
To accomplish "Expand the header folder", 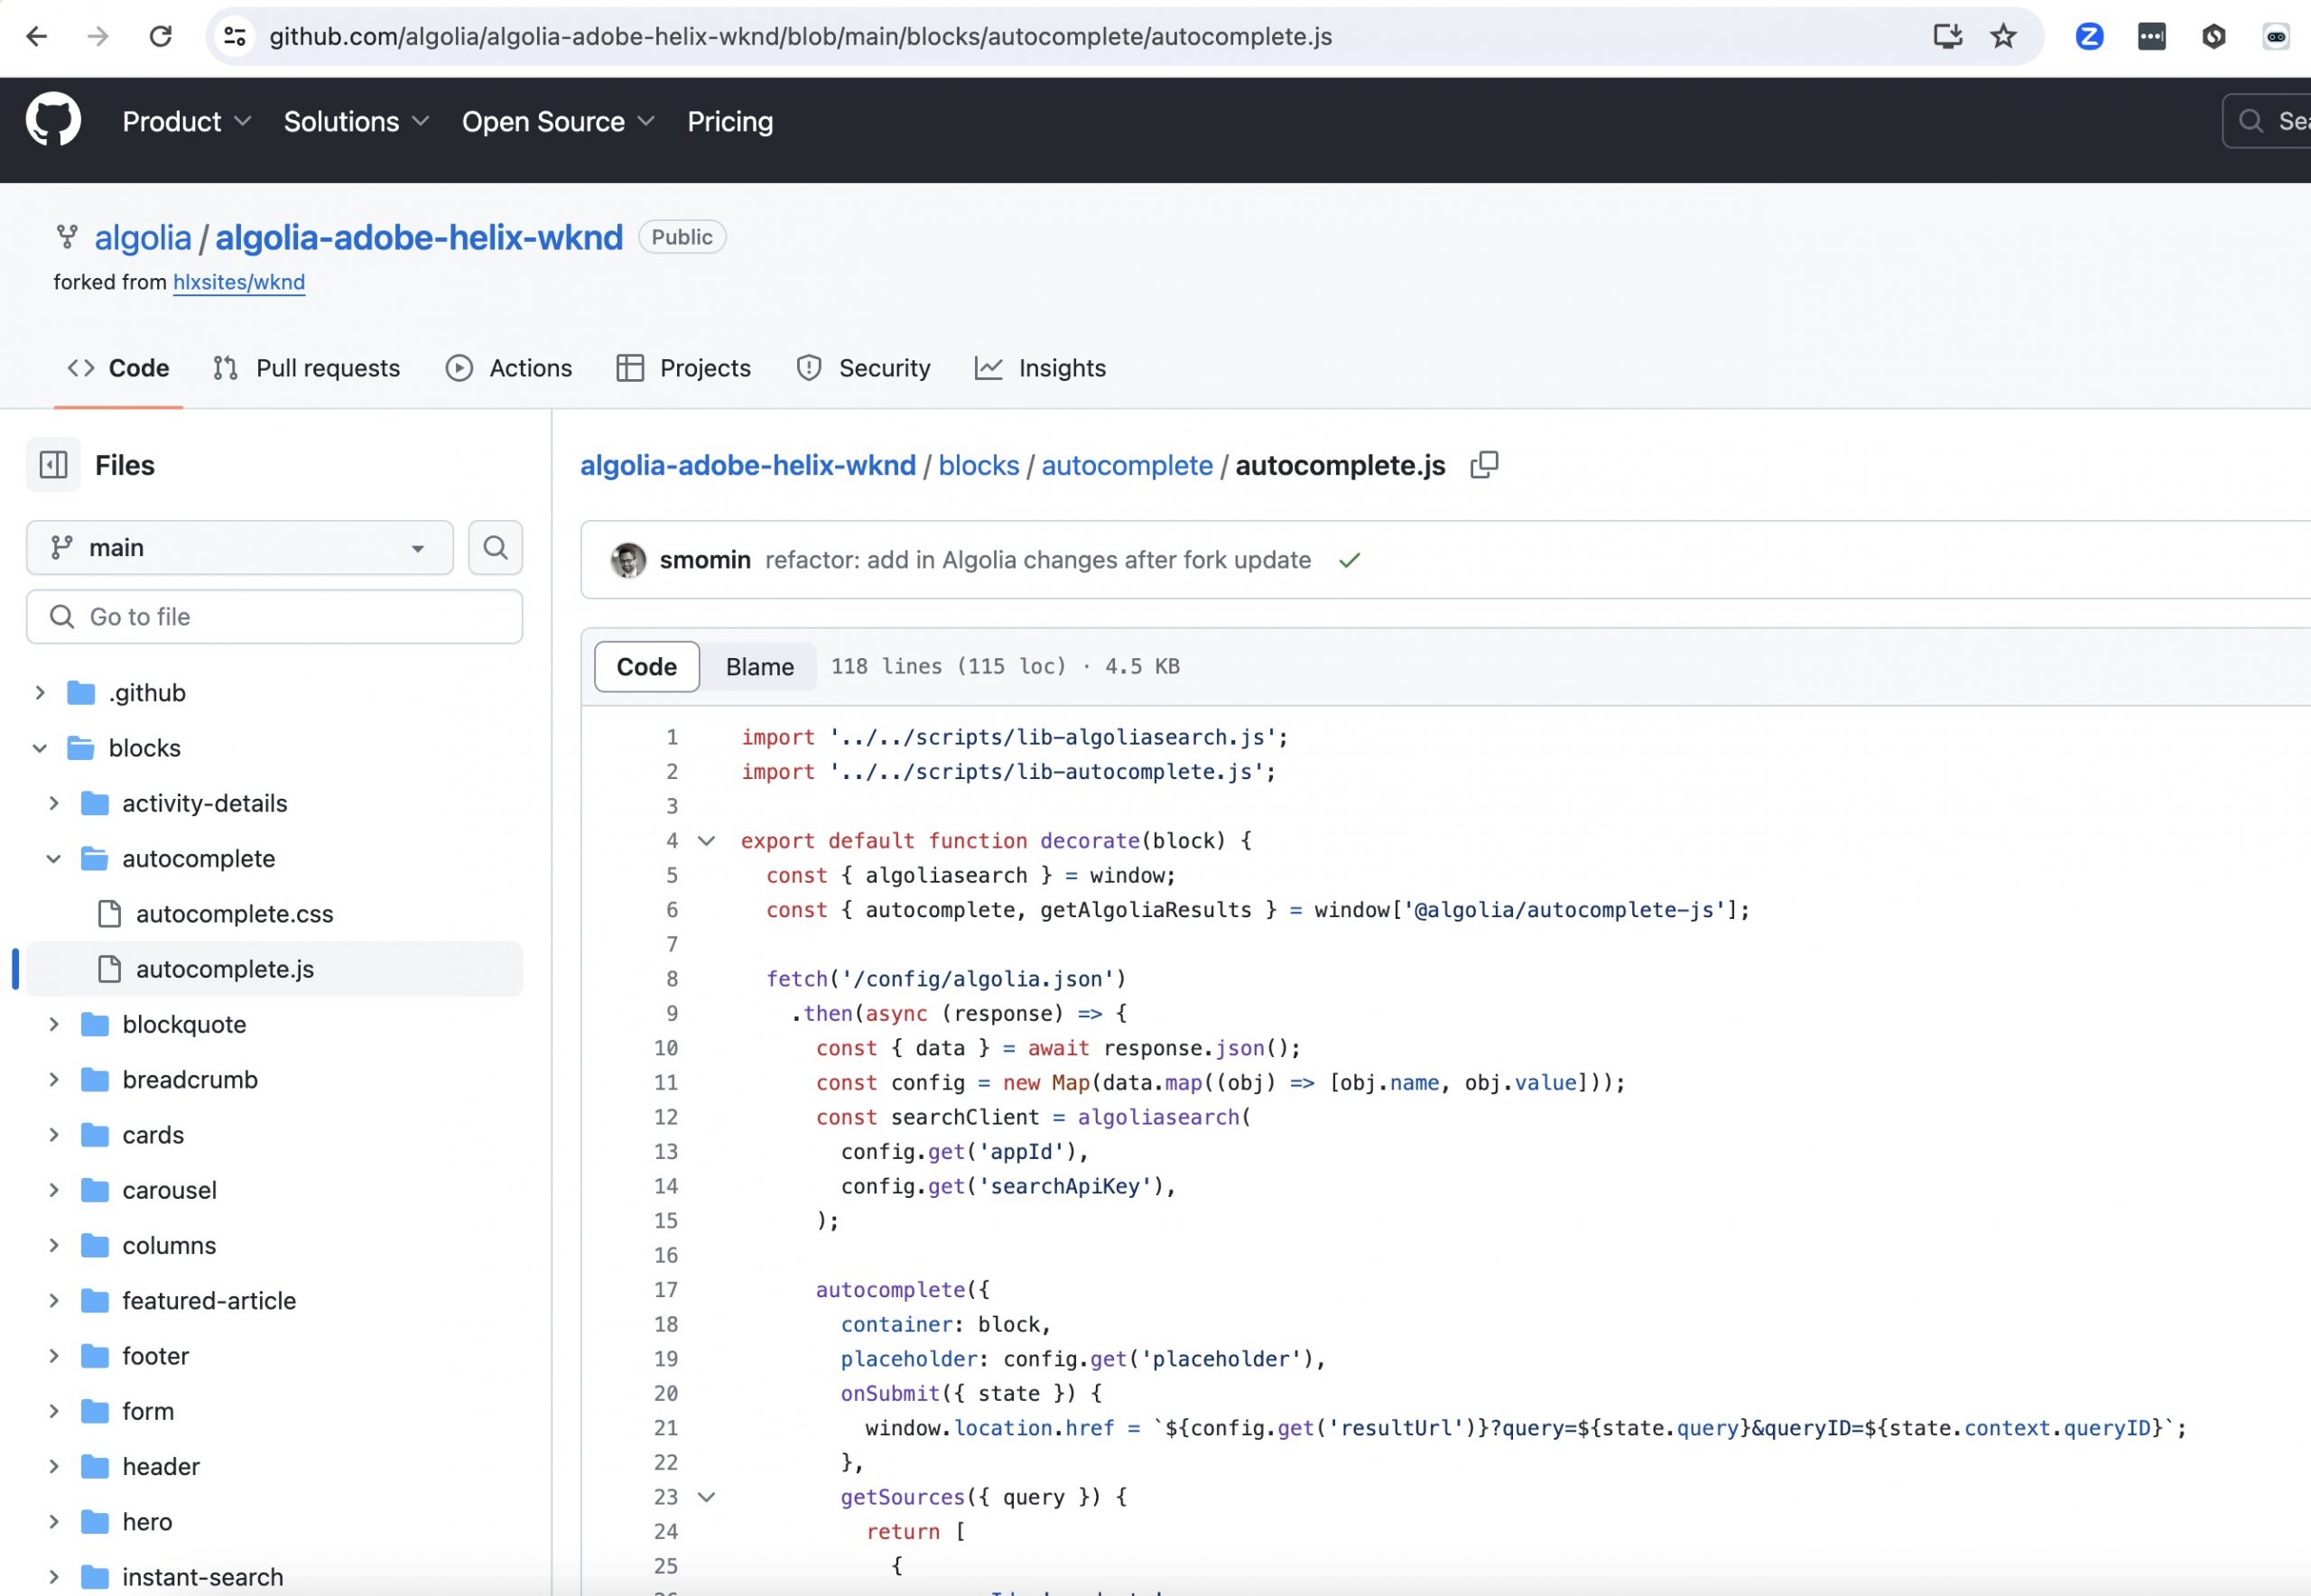I will [x=54, y=1467].
